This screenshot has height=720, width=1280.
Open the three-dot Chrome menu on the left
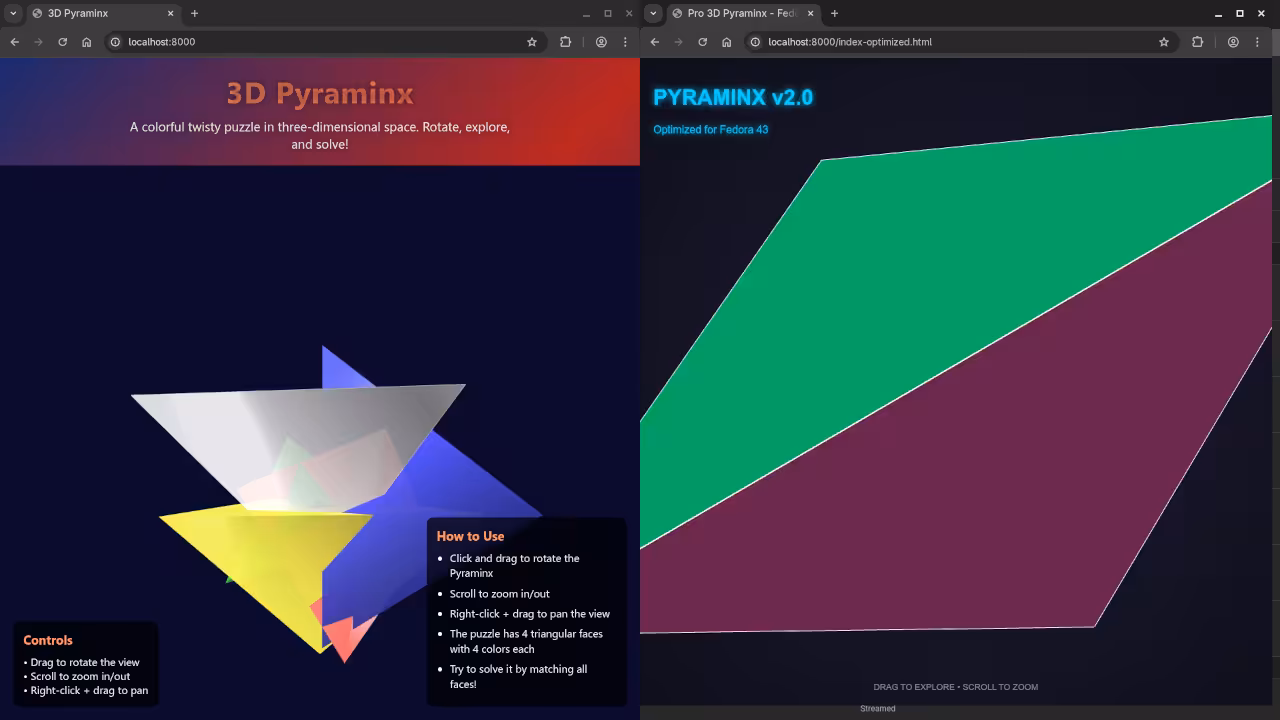[x=625, y=42]
